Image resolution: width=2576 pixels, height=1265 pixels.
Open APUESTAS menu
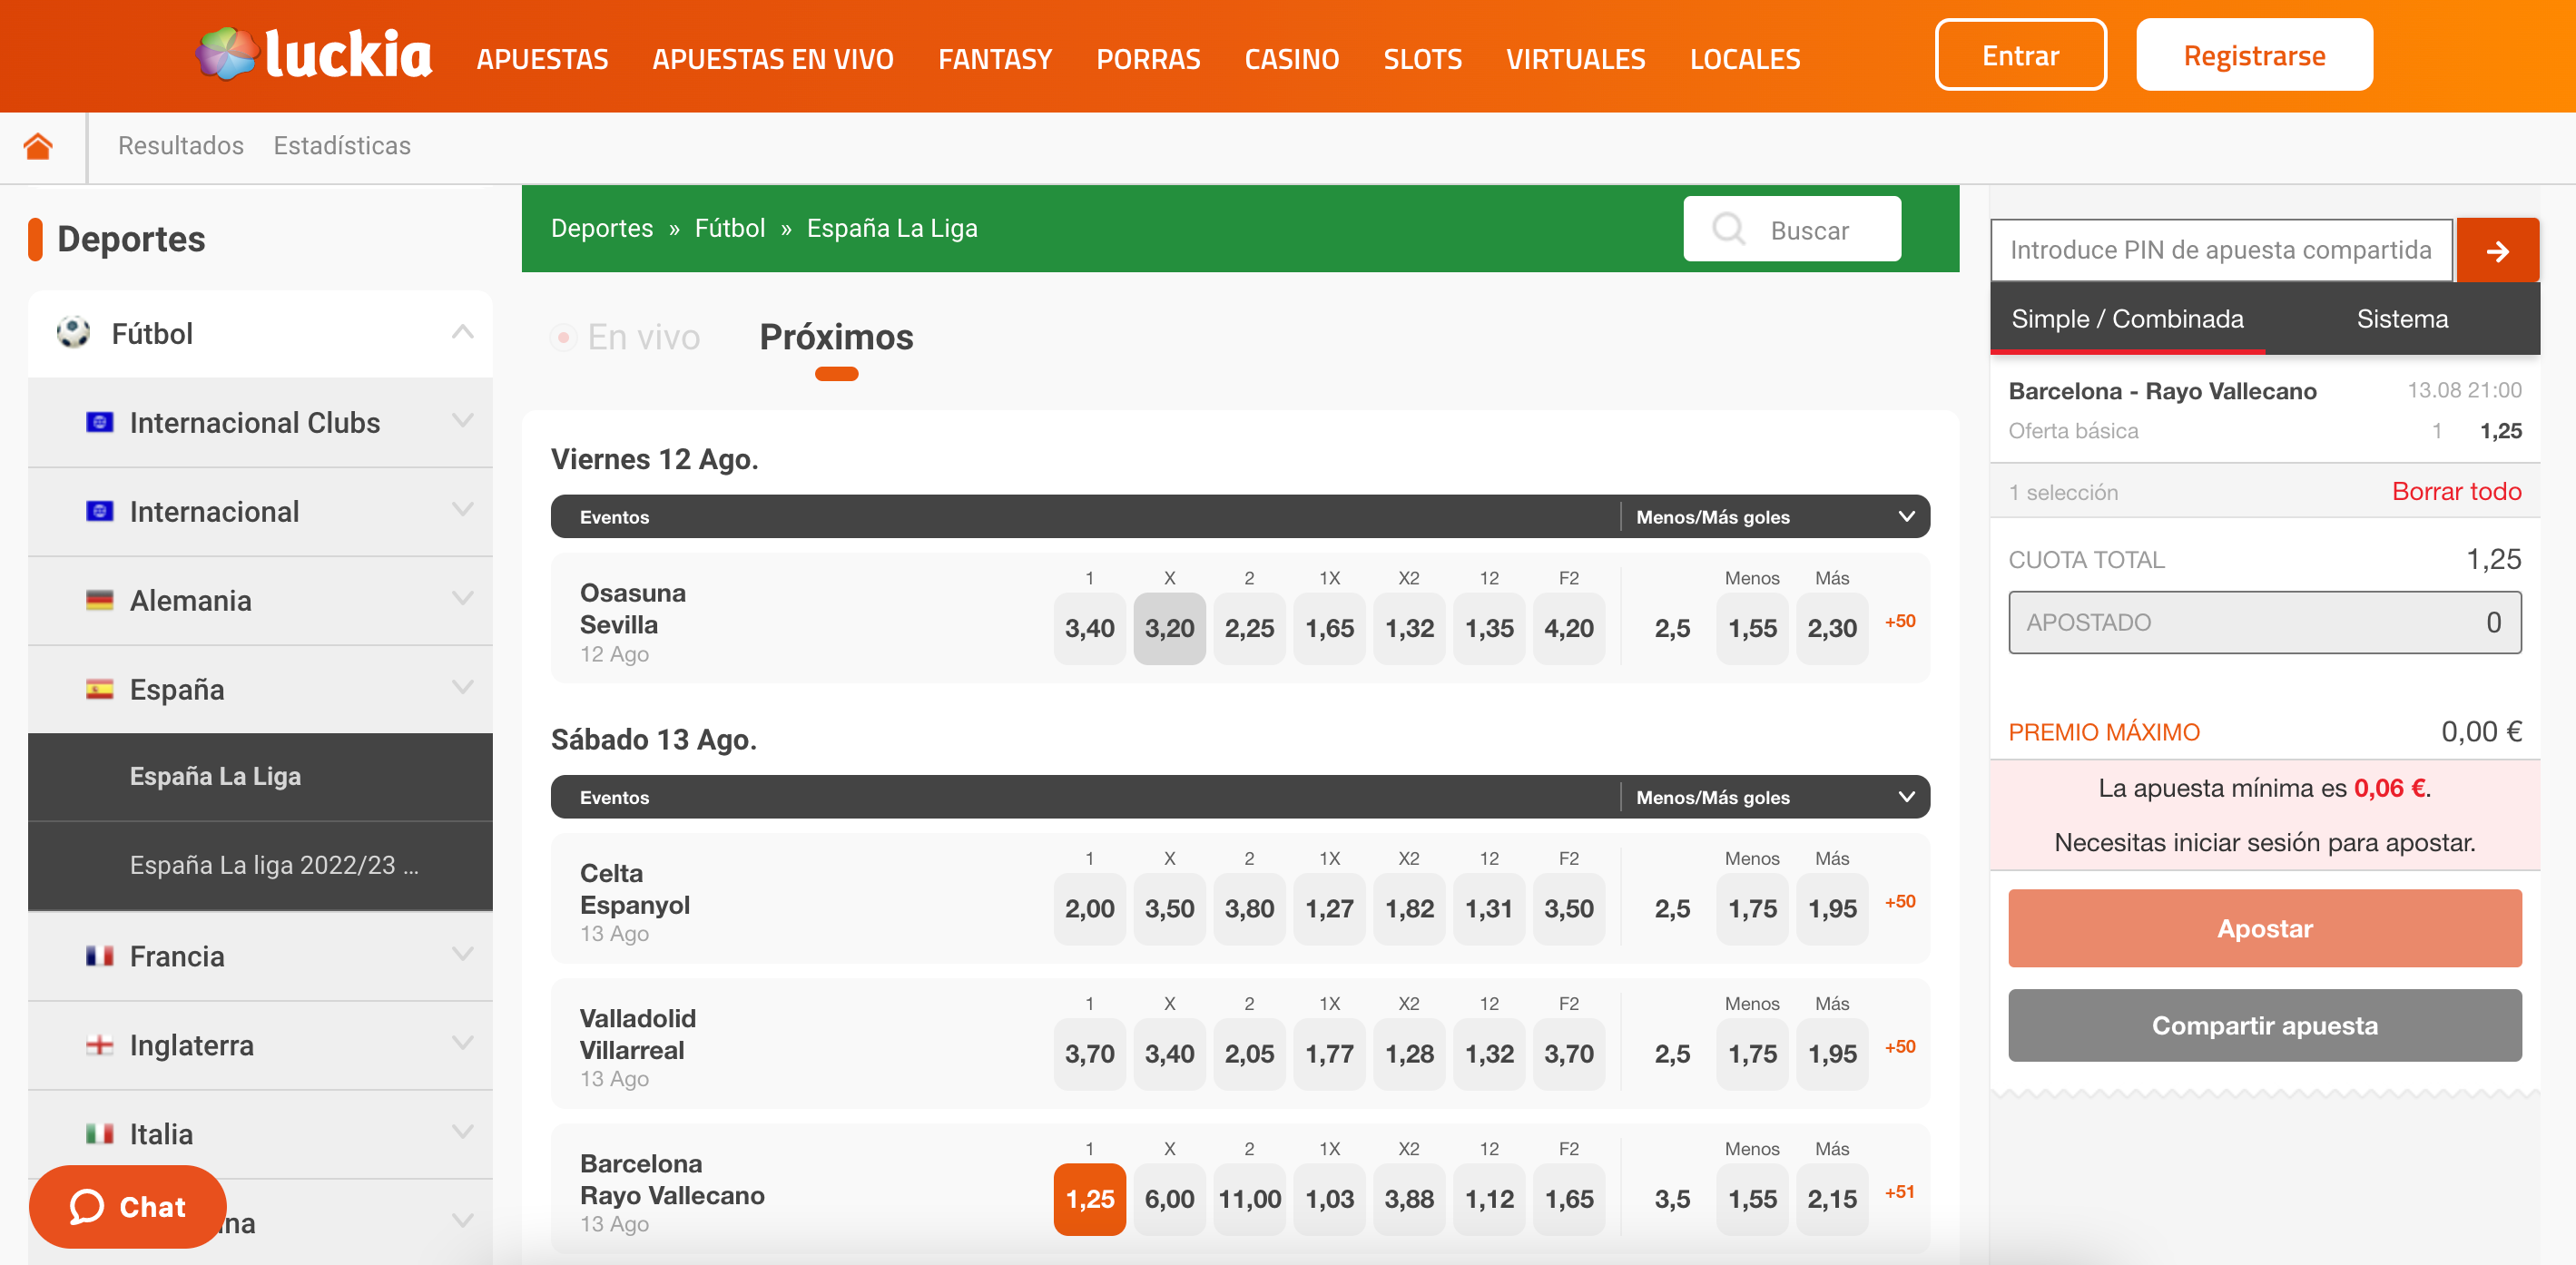(542, 59)
